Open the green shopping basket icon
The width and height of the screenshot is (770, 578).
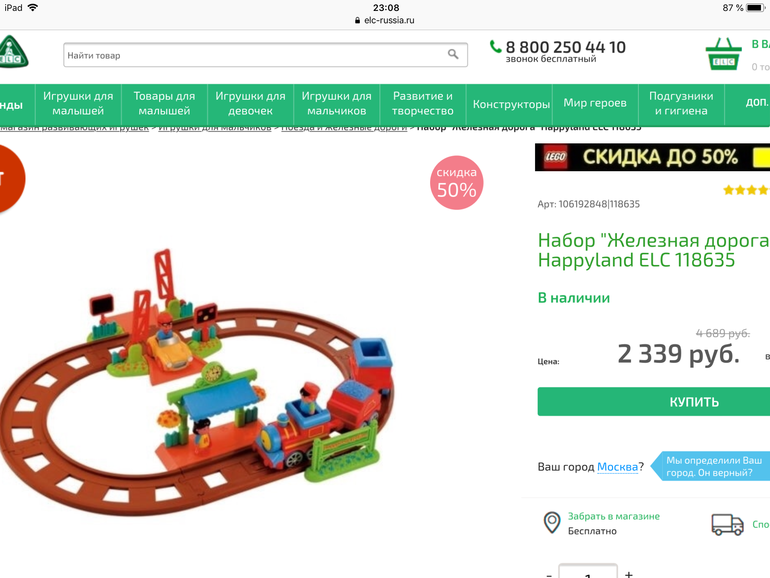point(723,55)
